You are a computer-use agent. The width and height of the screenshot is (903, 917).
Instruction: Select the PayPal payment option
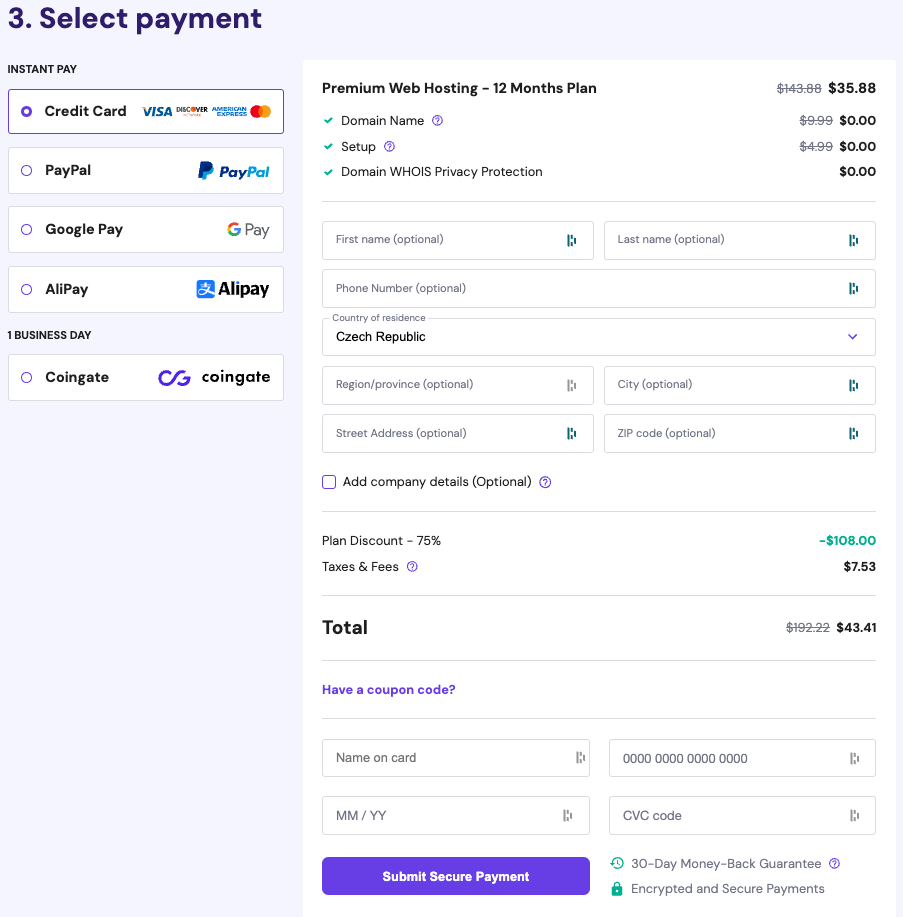(26, 171)
